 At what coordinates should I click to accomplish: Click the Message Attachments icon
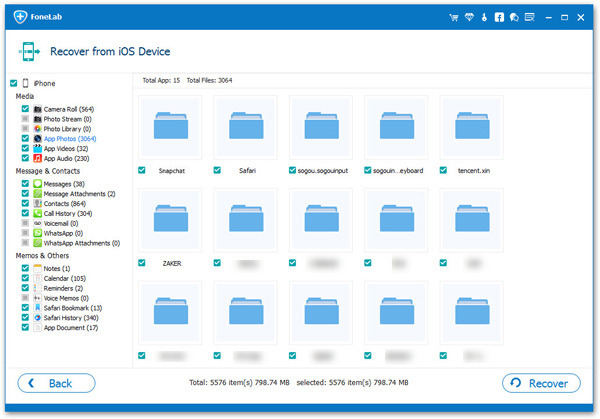(x=38, y=194)
